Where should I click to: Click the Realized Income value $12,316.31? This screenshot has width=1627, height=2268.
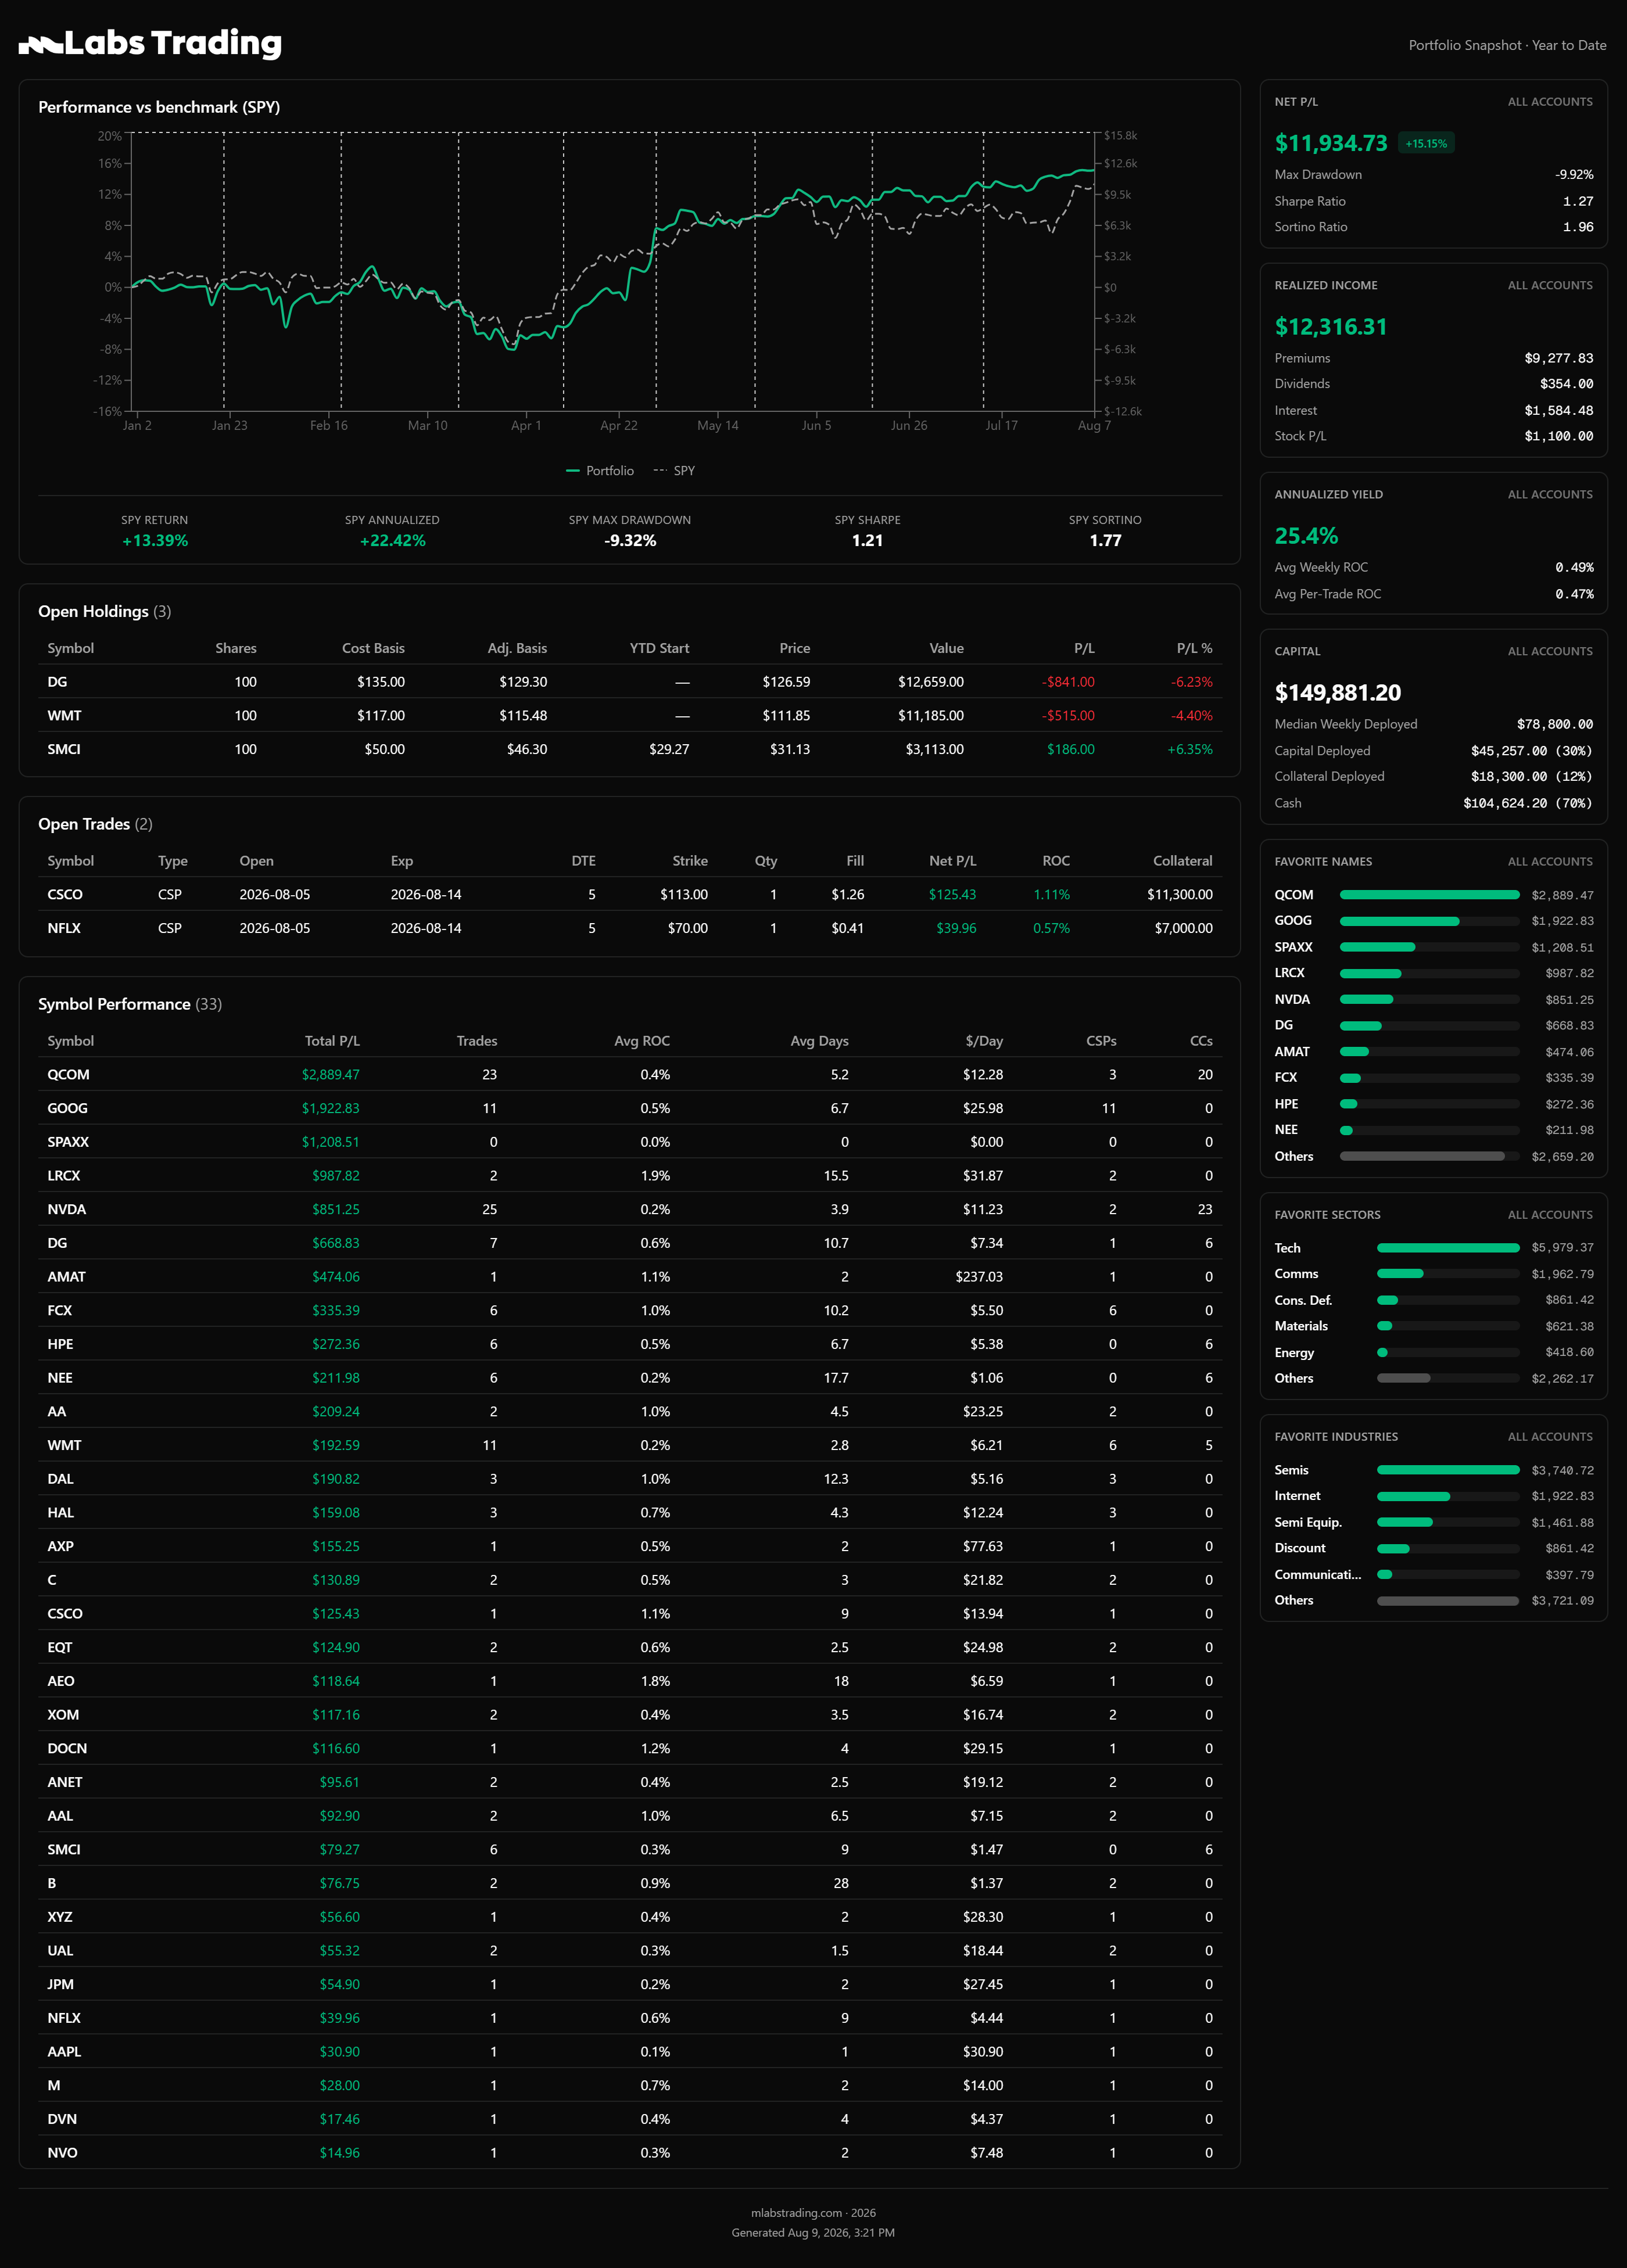pos(1331,327)
